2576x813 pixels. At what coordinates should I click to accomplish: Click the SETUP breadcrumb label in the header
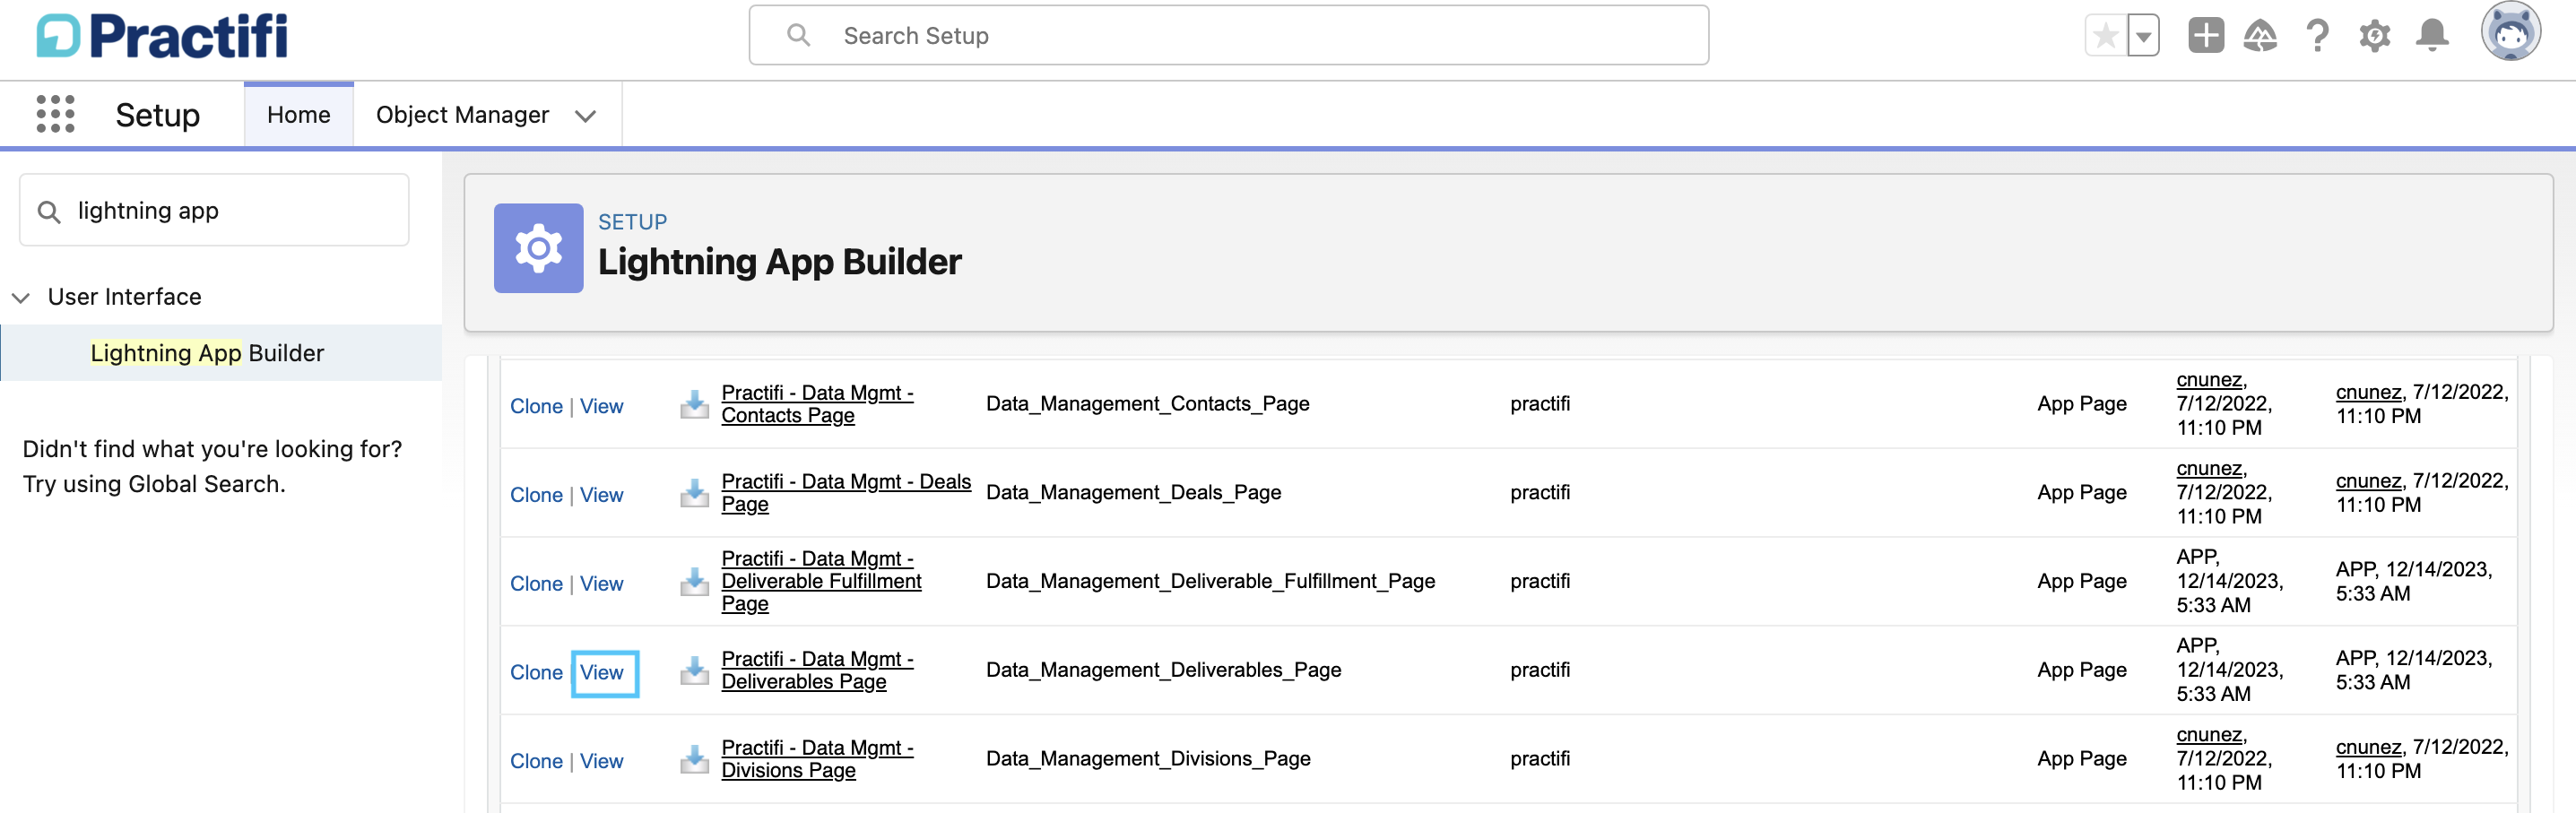632,222
